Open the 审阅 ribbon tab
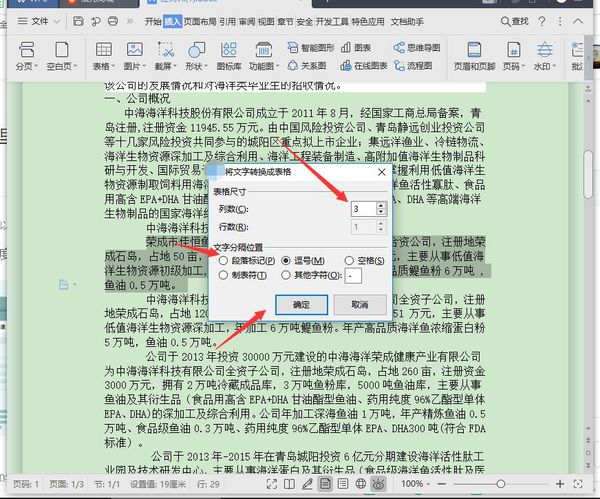The image size is (600, 499). 247,22
